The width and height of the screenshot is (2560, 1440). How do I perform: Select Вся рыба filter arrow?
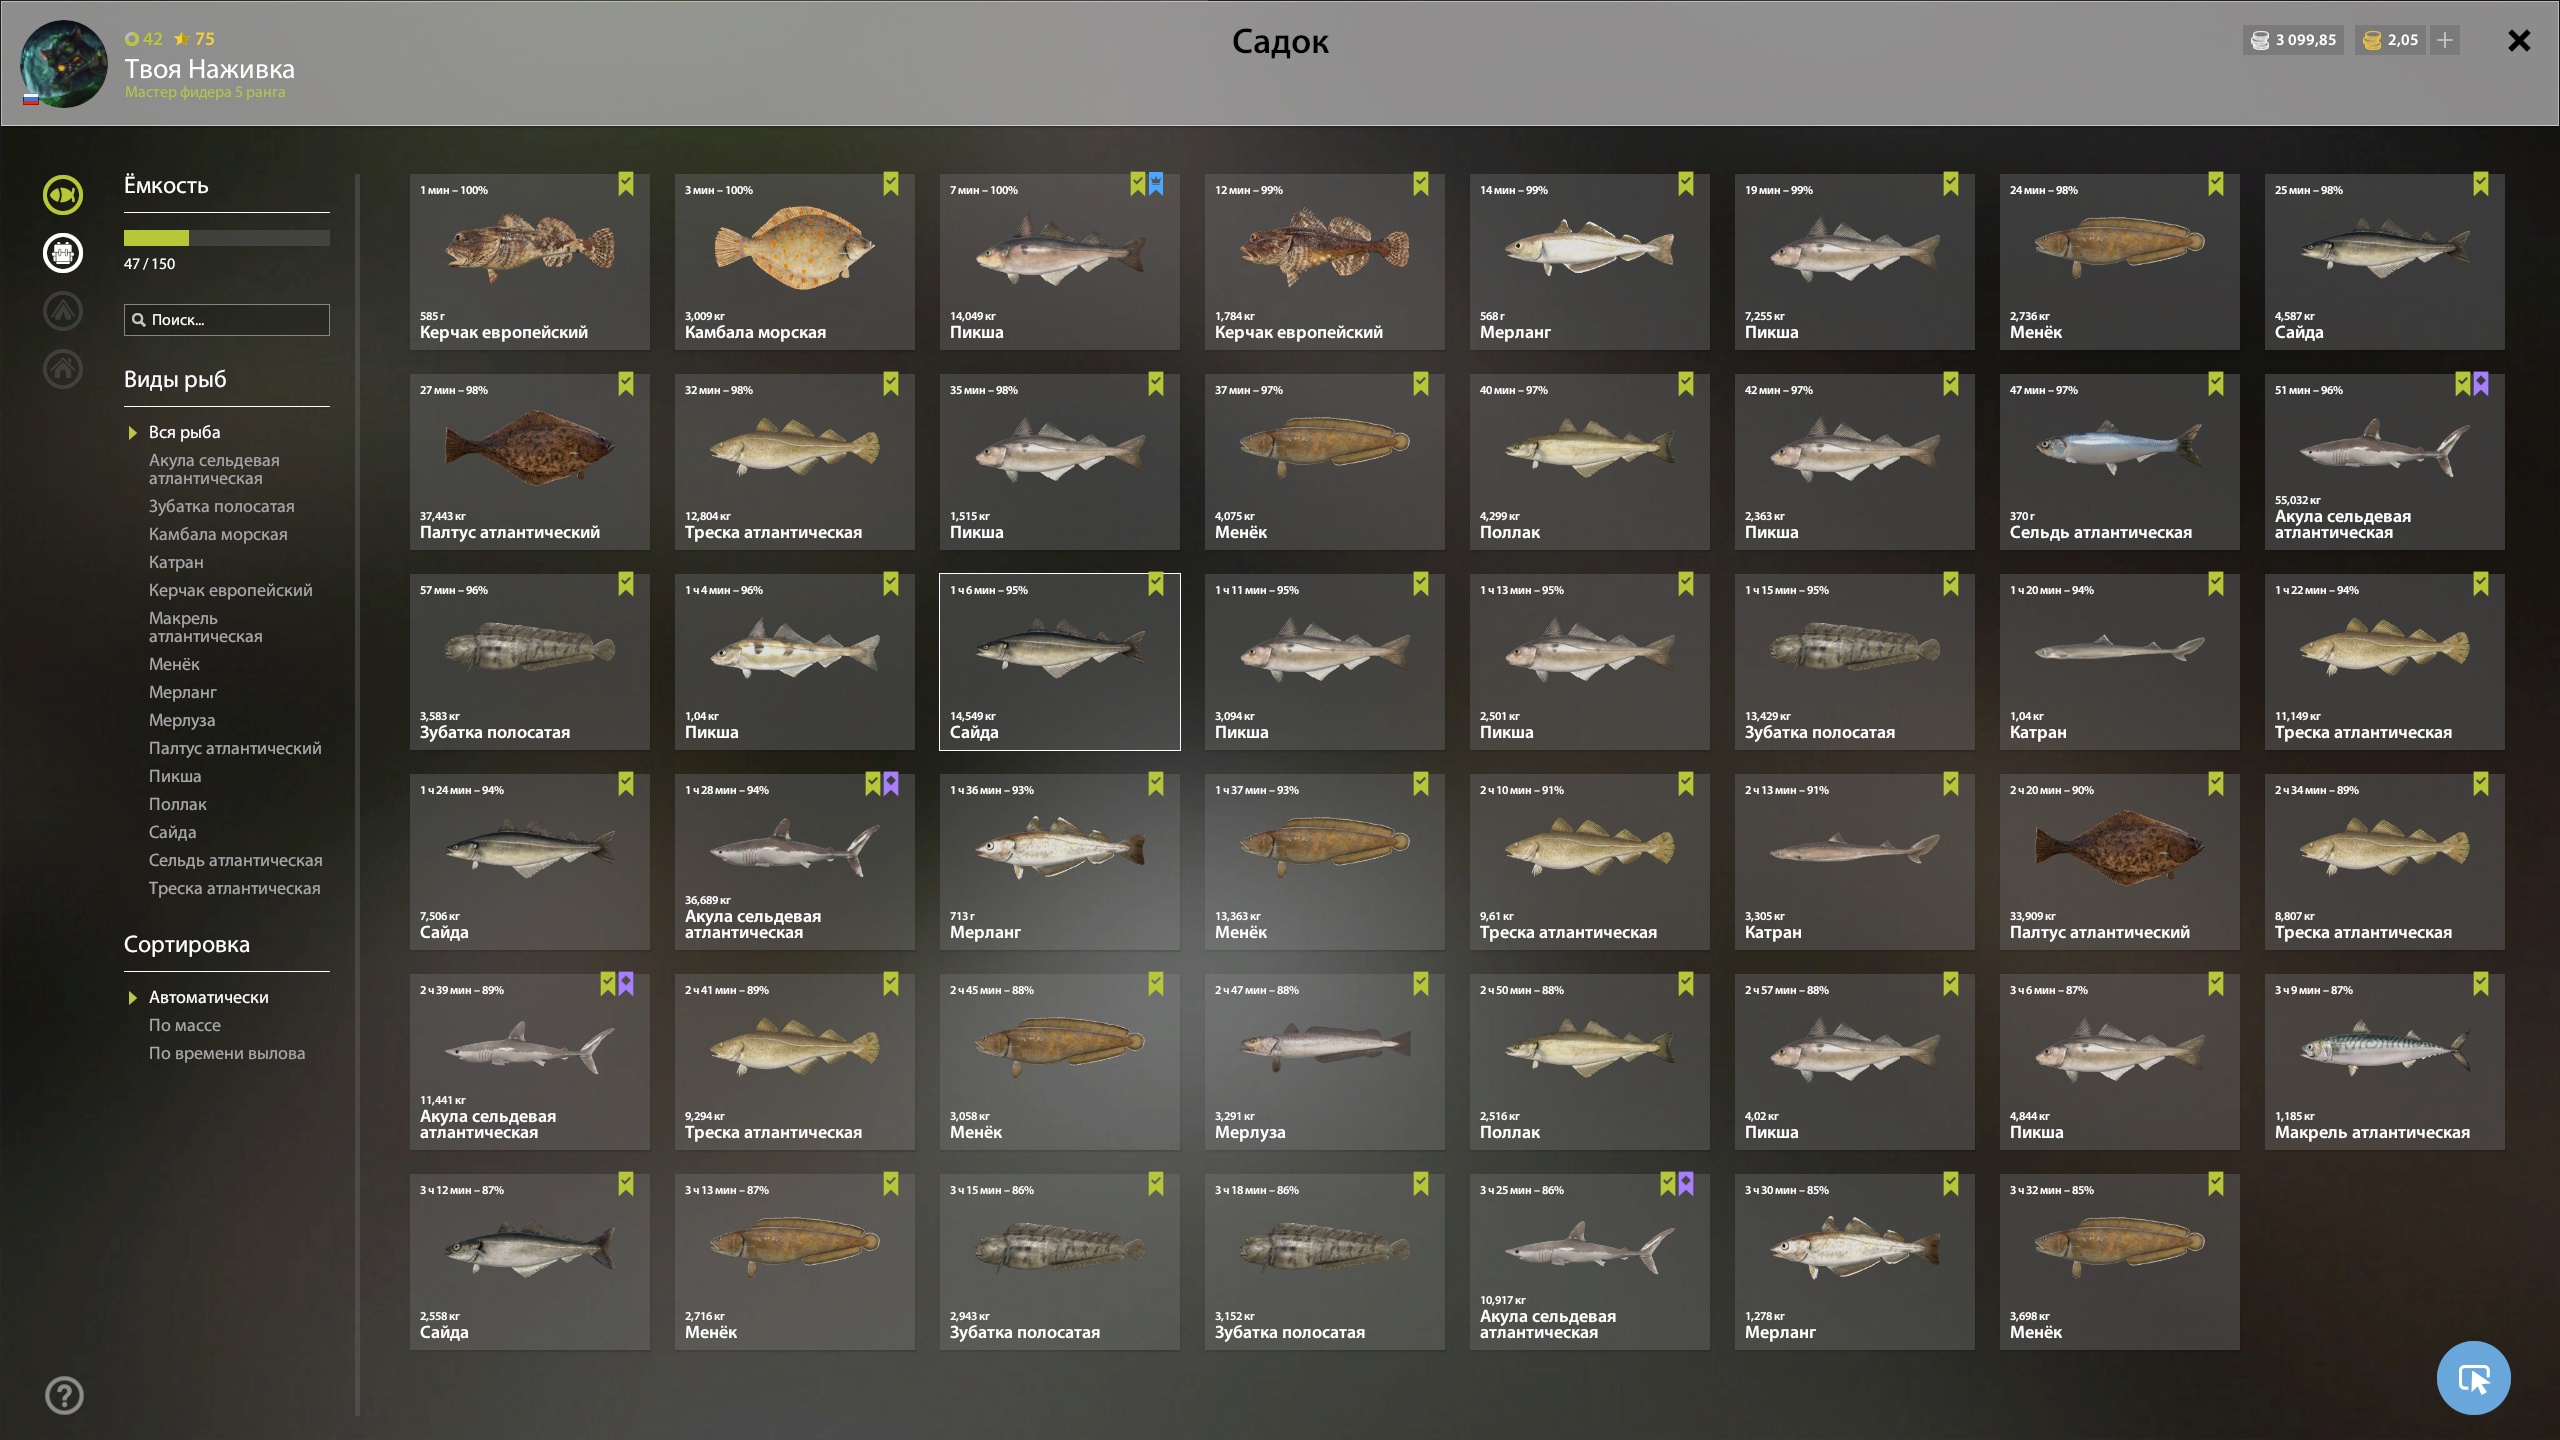pos(132,433)
